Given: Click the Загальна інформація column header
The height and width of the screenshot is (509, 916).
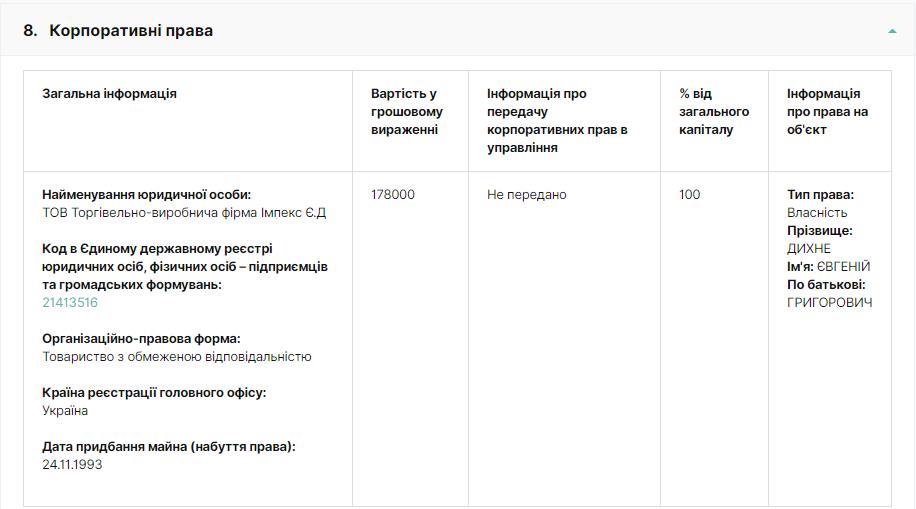Looking at the screenshot, I should point(109,94).
